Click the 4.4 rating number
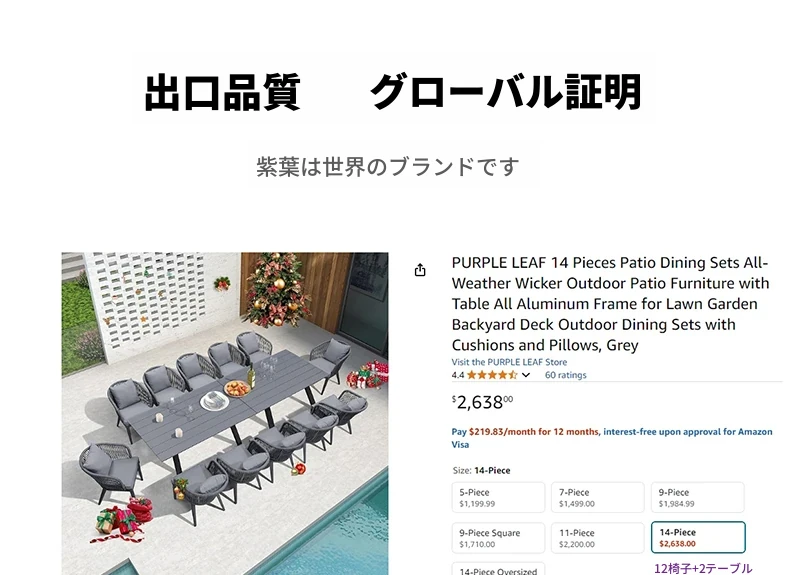 click(457, 375)
